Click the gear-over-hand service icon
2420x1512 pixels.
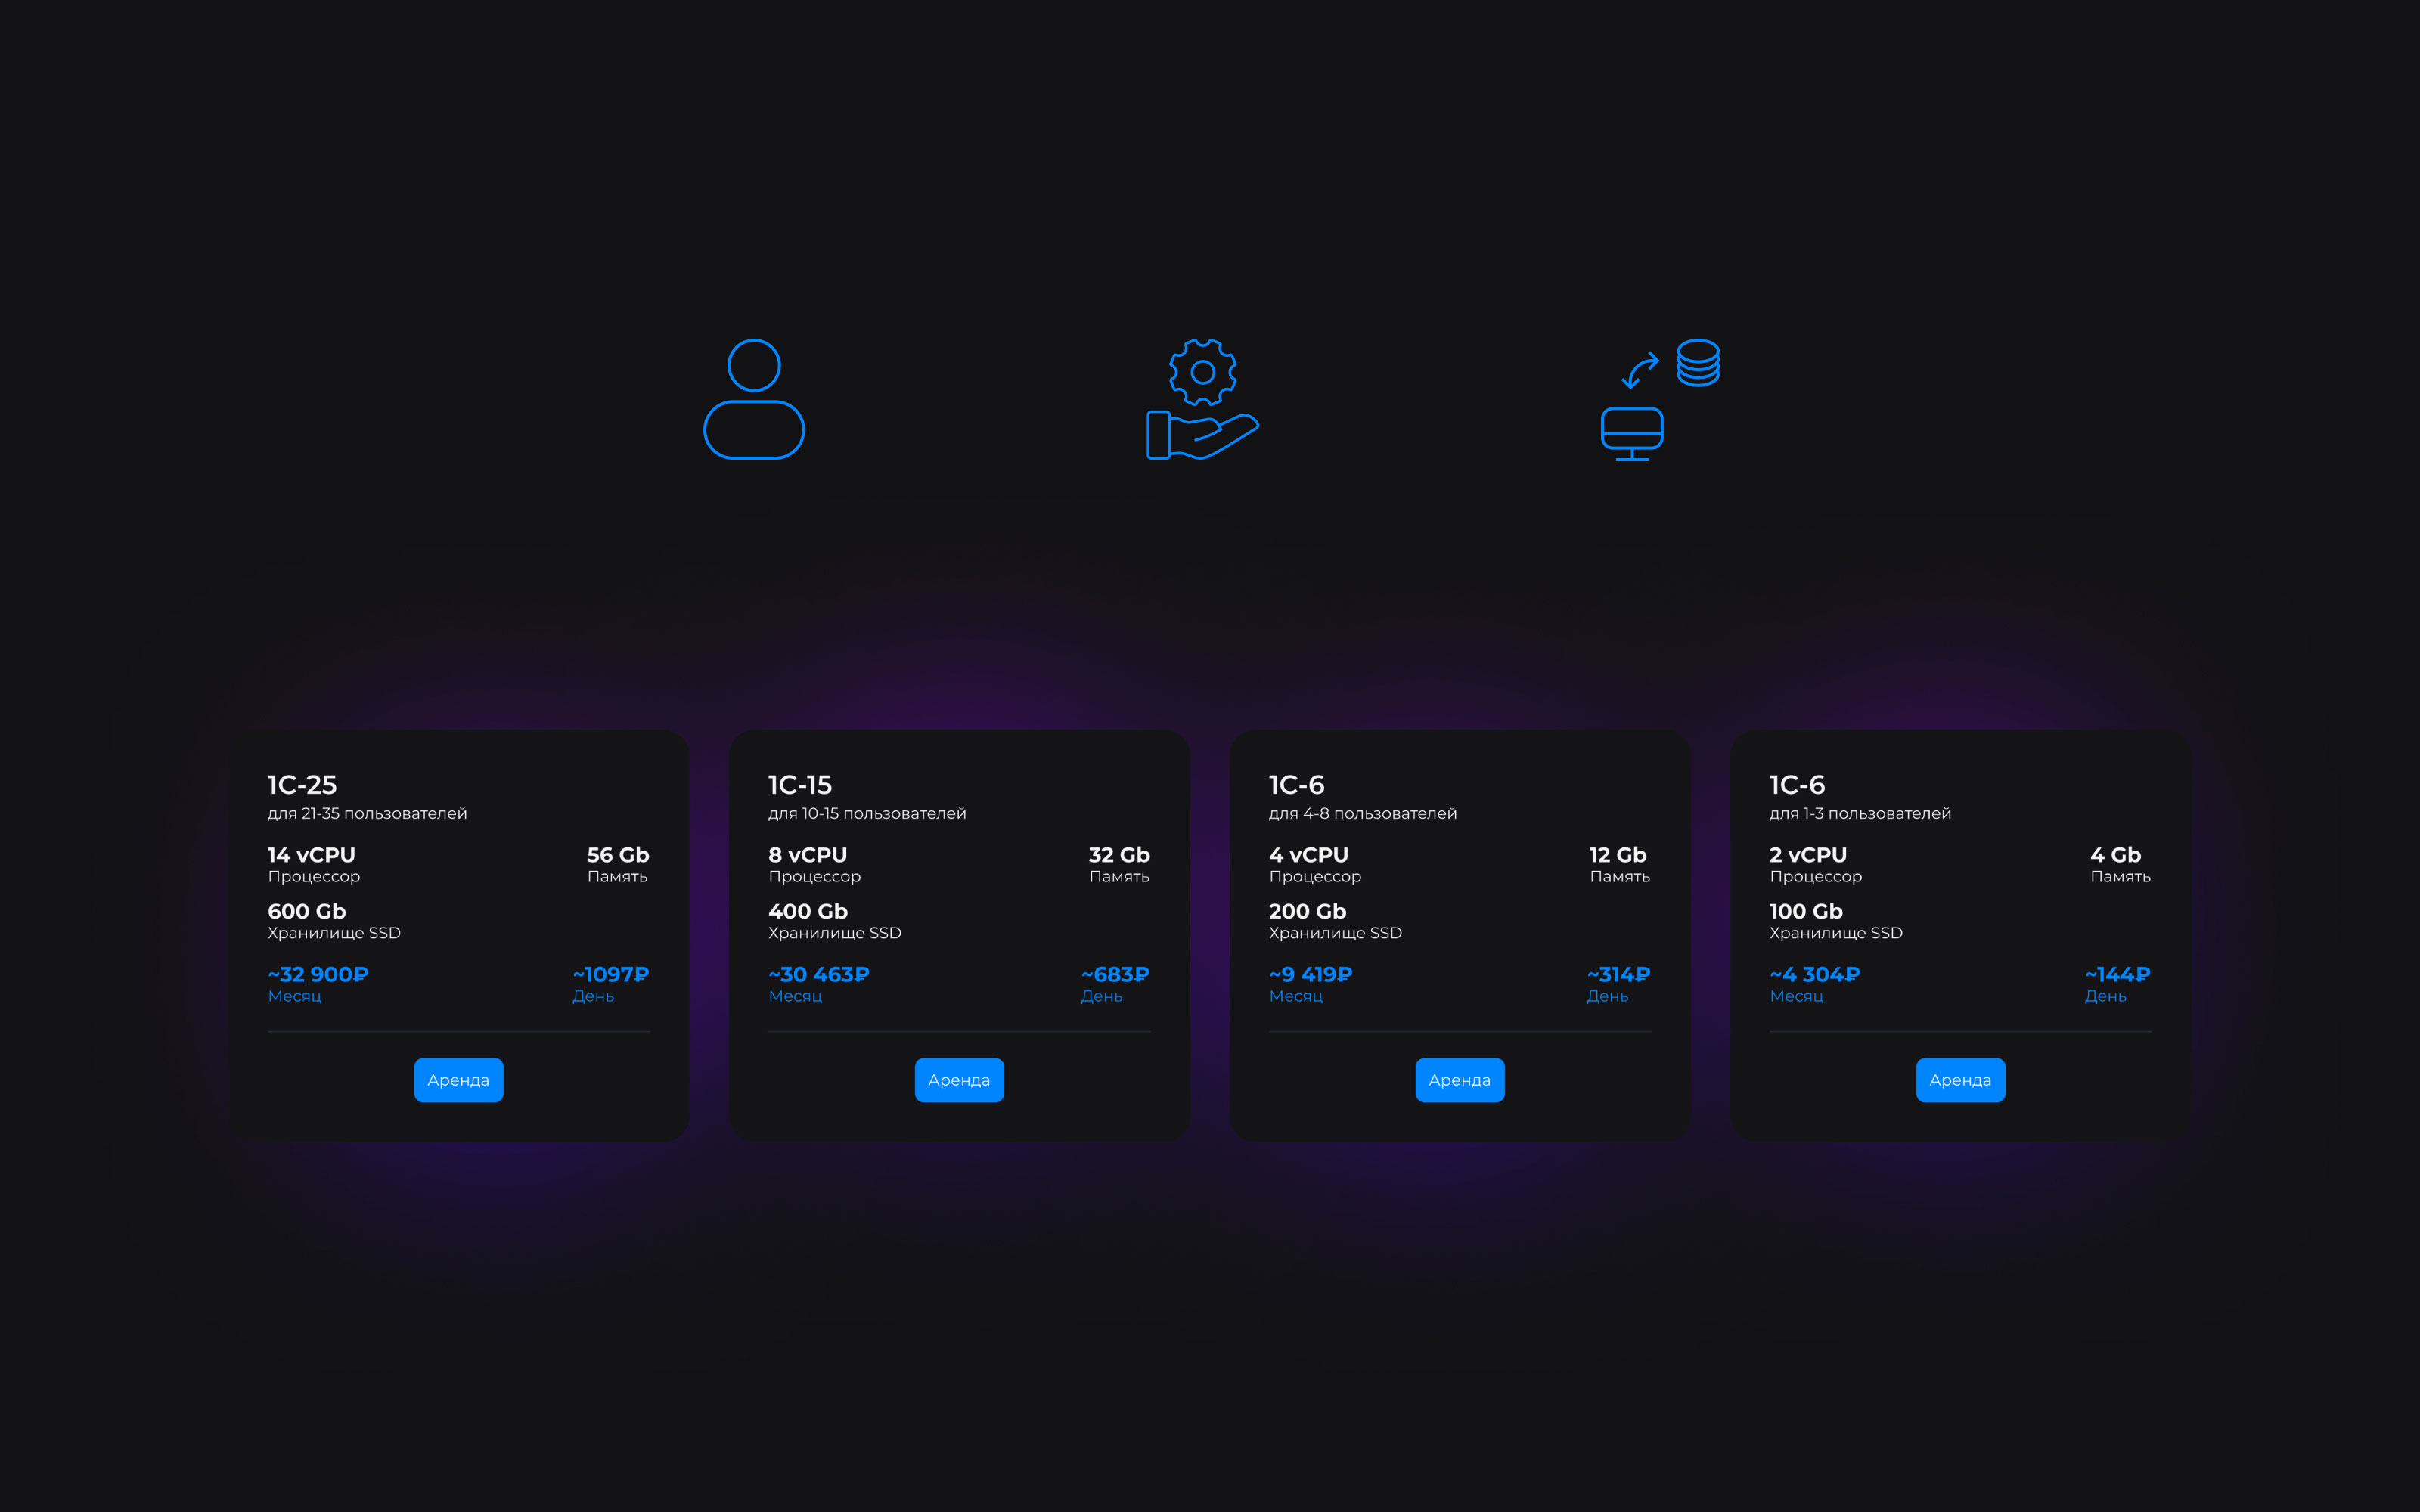click(x=1202, y=399)
